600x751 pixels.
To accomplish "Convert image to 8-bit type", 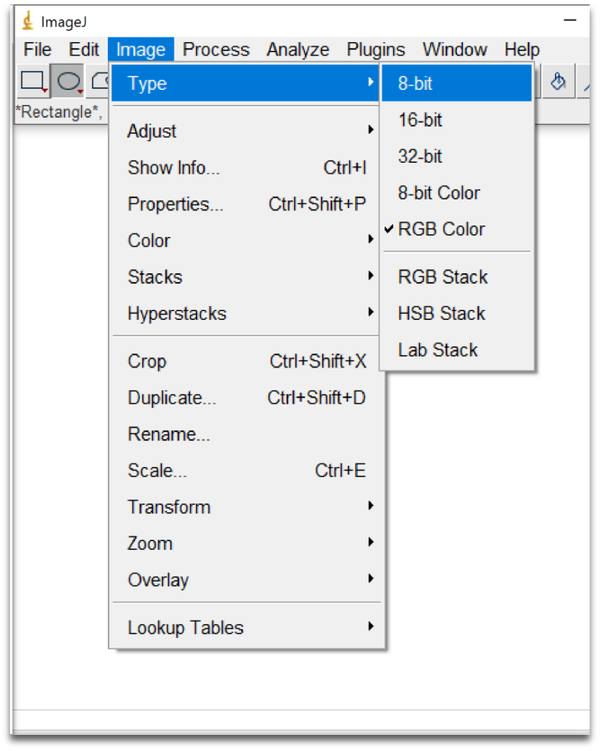I will [x=416, y=84].
